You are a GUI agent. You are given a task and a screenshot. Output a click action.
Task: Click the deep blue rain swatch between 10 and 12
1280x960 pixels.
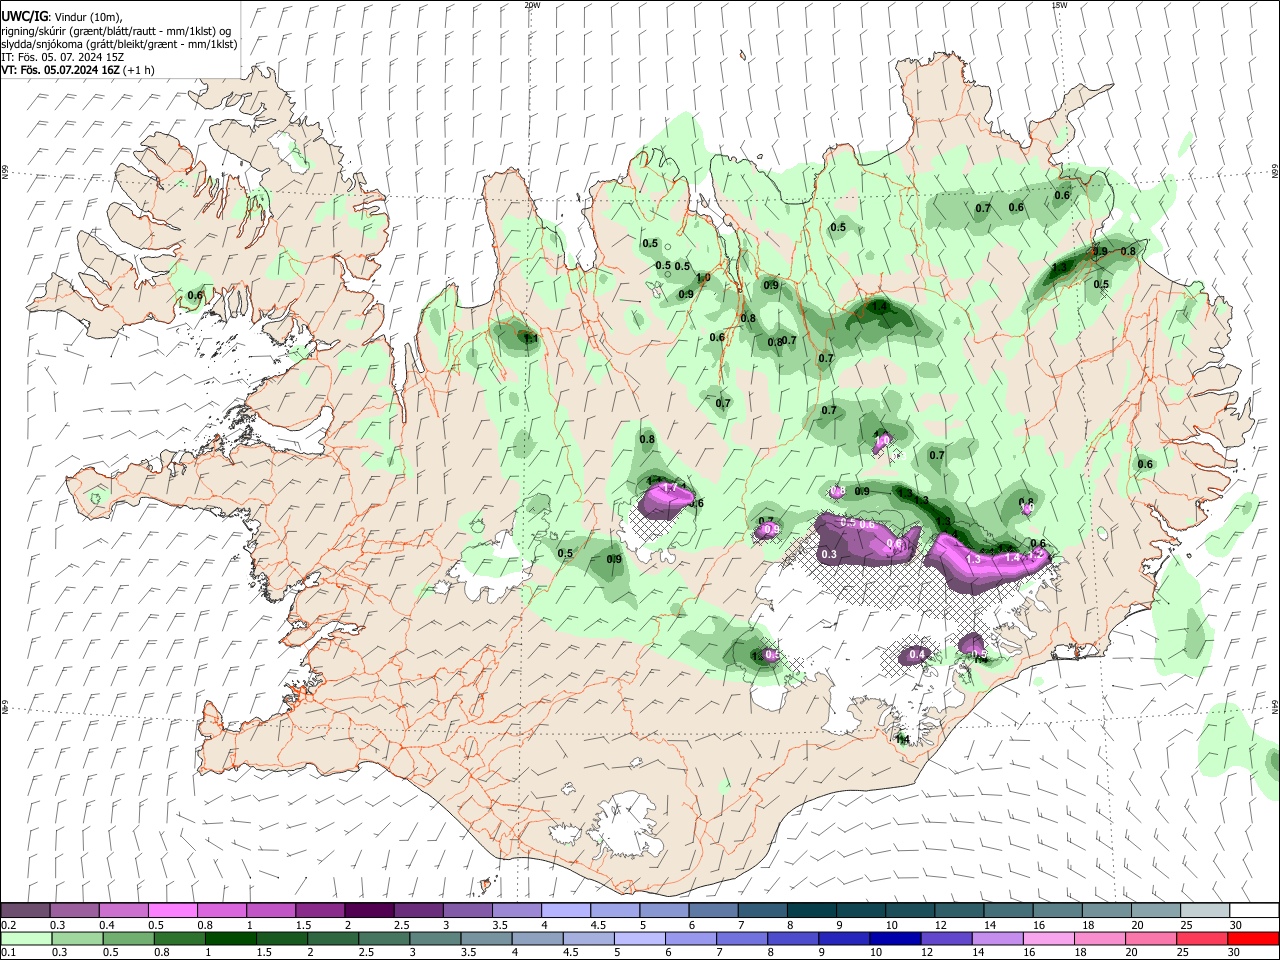pyautogui.click(x=894, y=939)
